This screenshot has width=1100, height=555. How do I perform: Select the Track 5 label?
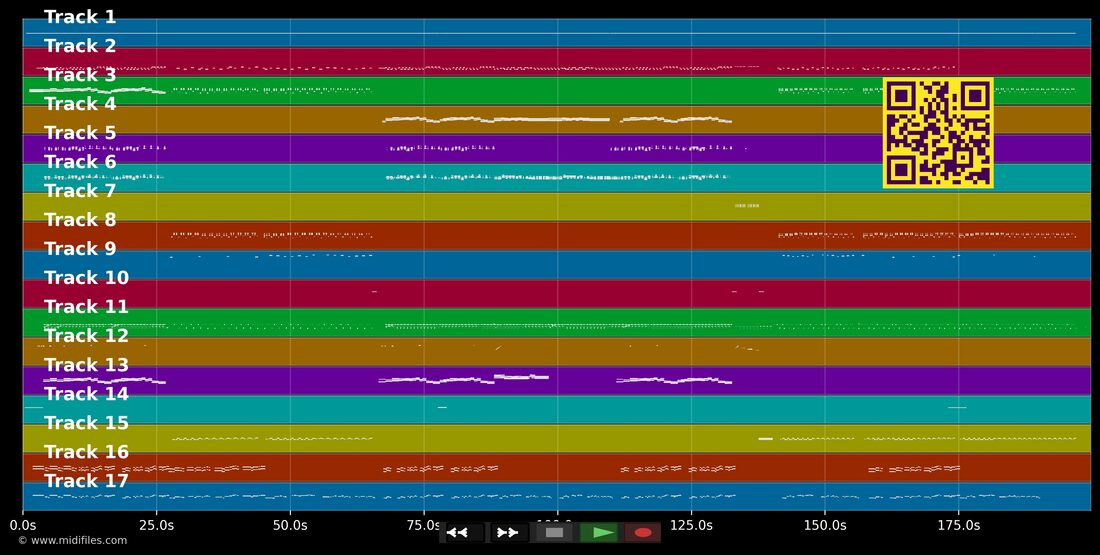80,133
